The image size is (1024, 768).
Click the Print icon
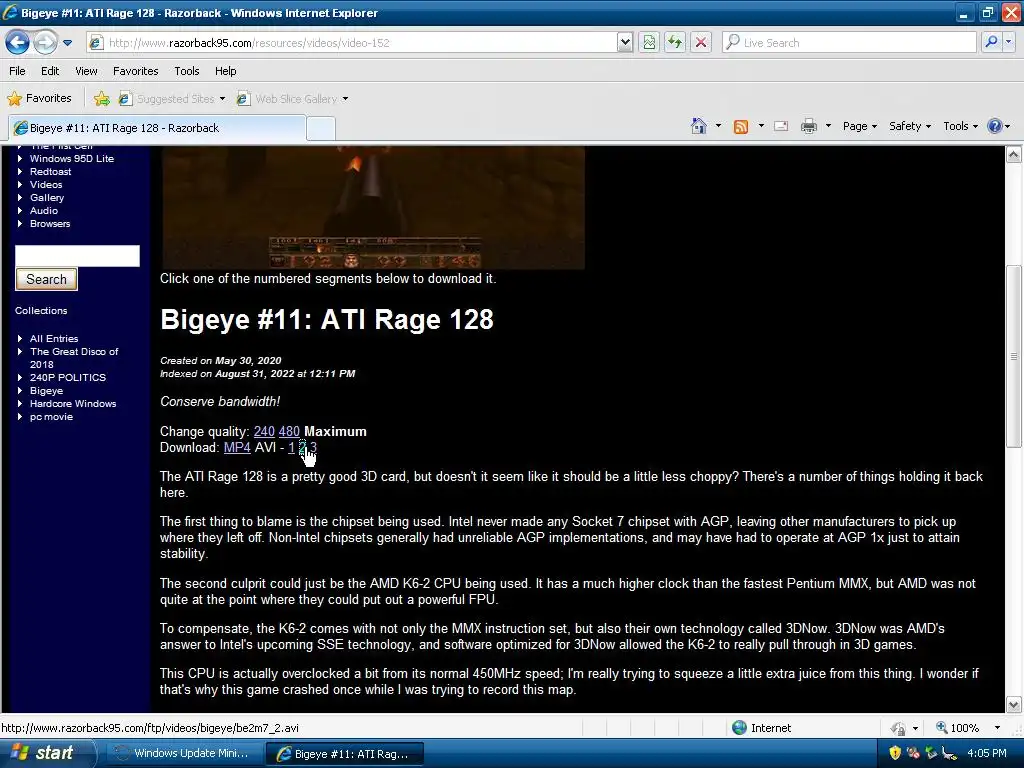tap(808, 126)
